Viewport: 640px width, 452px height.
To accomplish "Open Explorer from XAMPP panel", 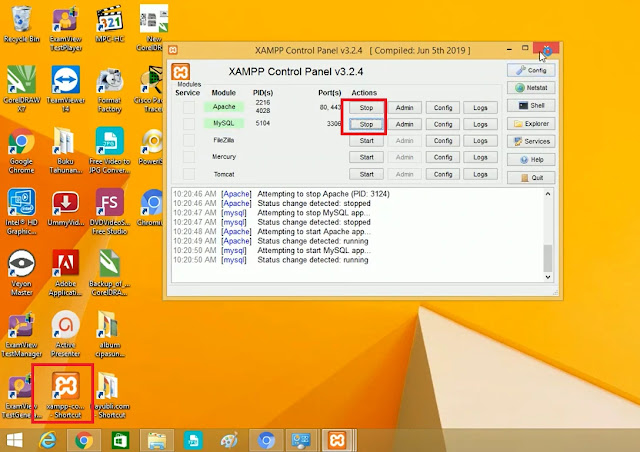I will [x=531, y=124].
